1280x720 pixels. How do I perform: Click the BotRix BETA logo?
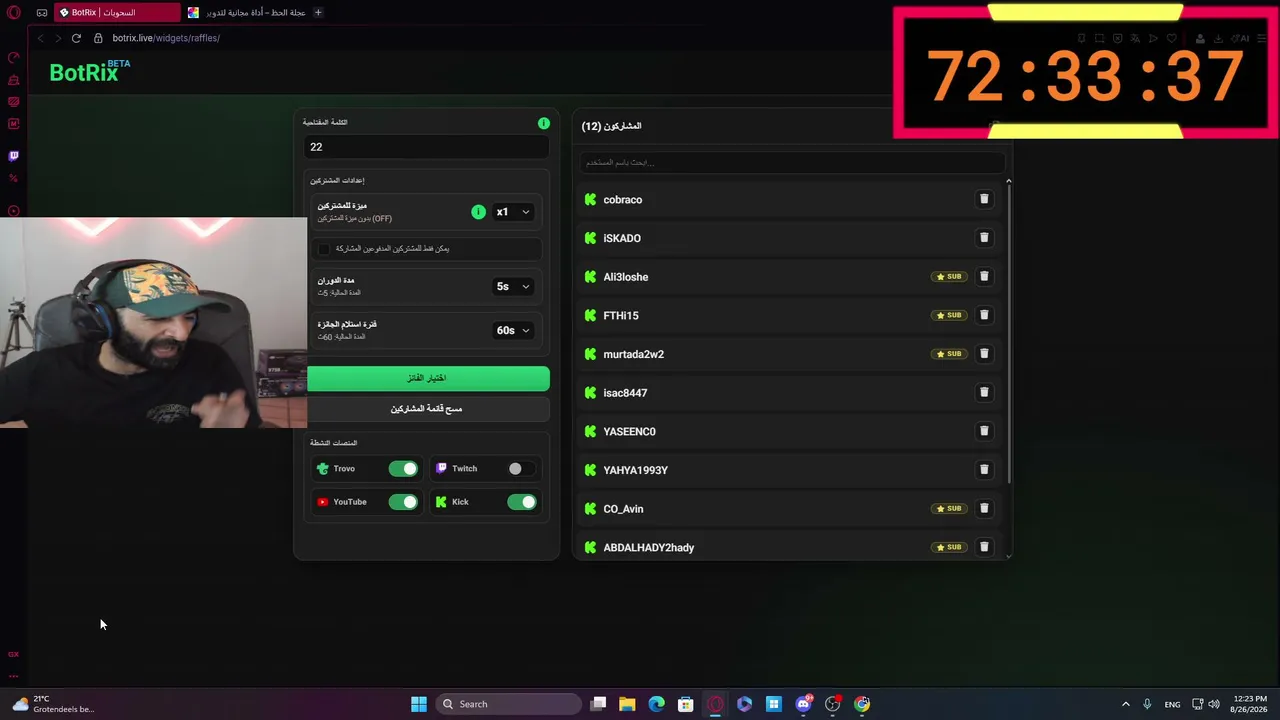tap(90, 71)
